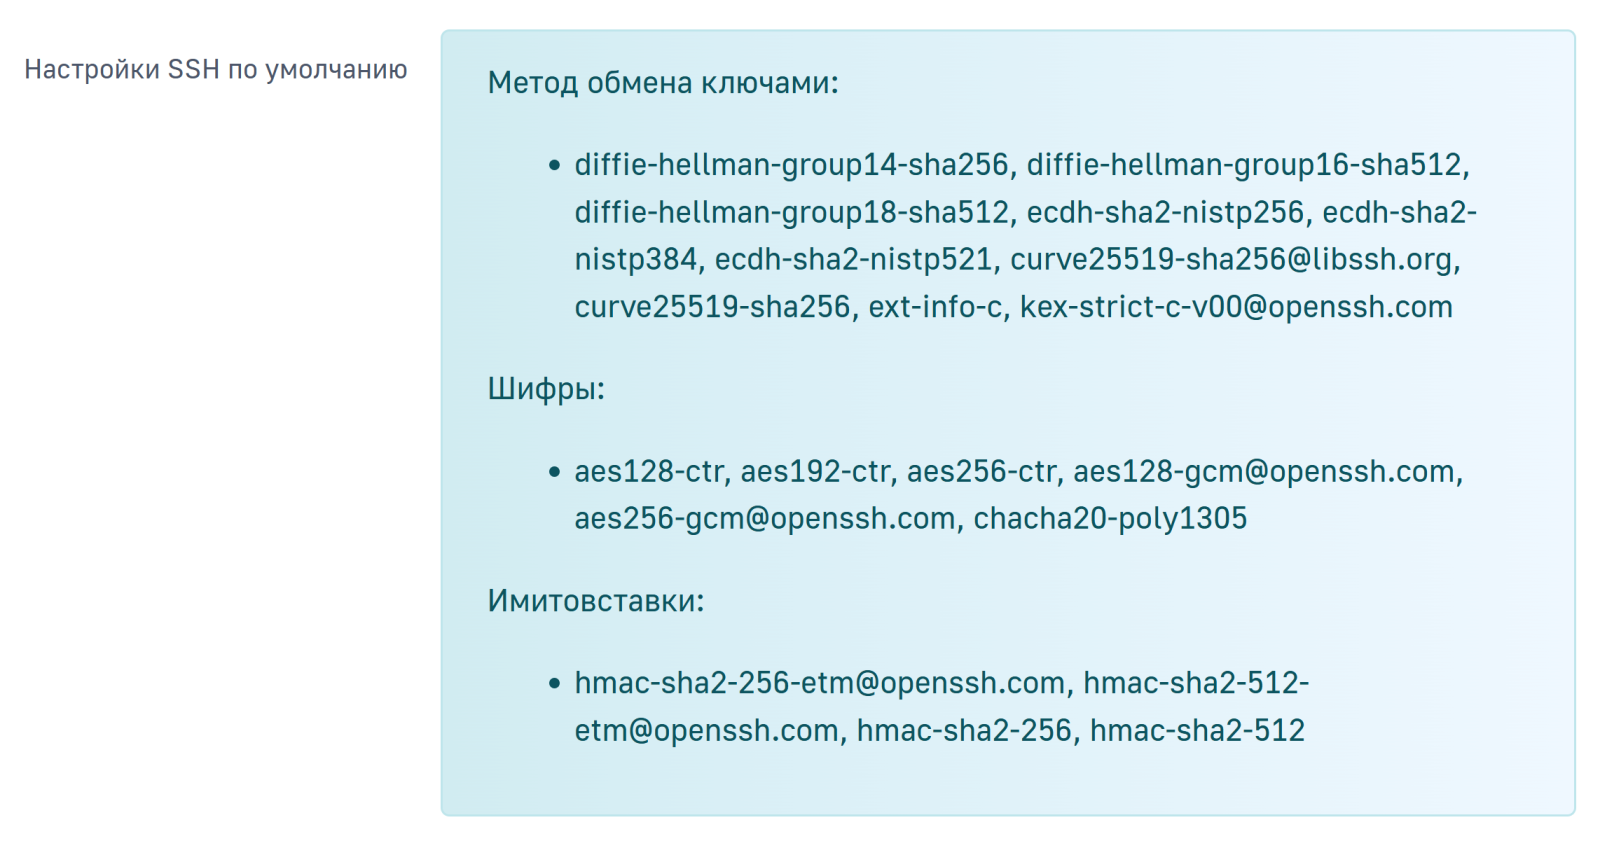This screenshot has width=1600, height=841.
Task: Click the "Имитовставки:" heading
Action: pyautogui.click(x=595, y=600)
